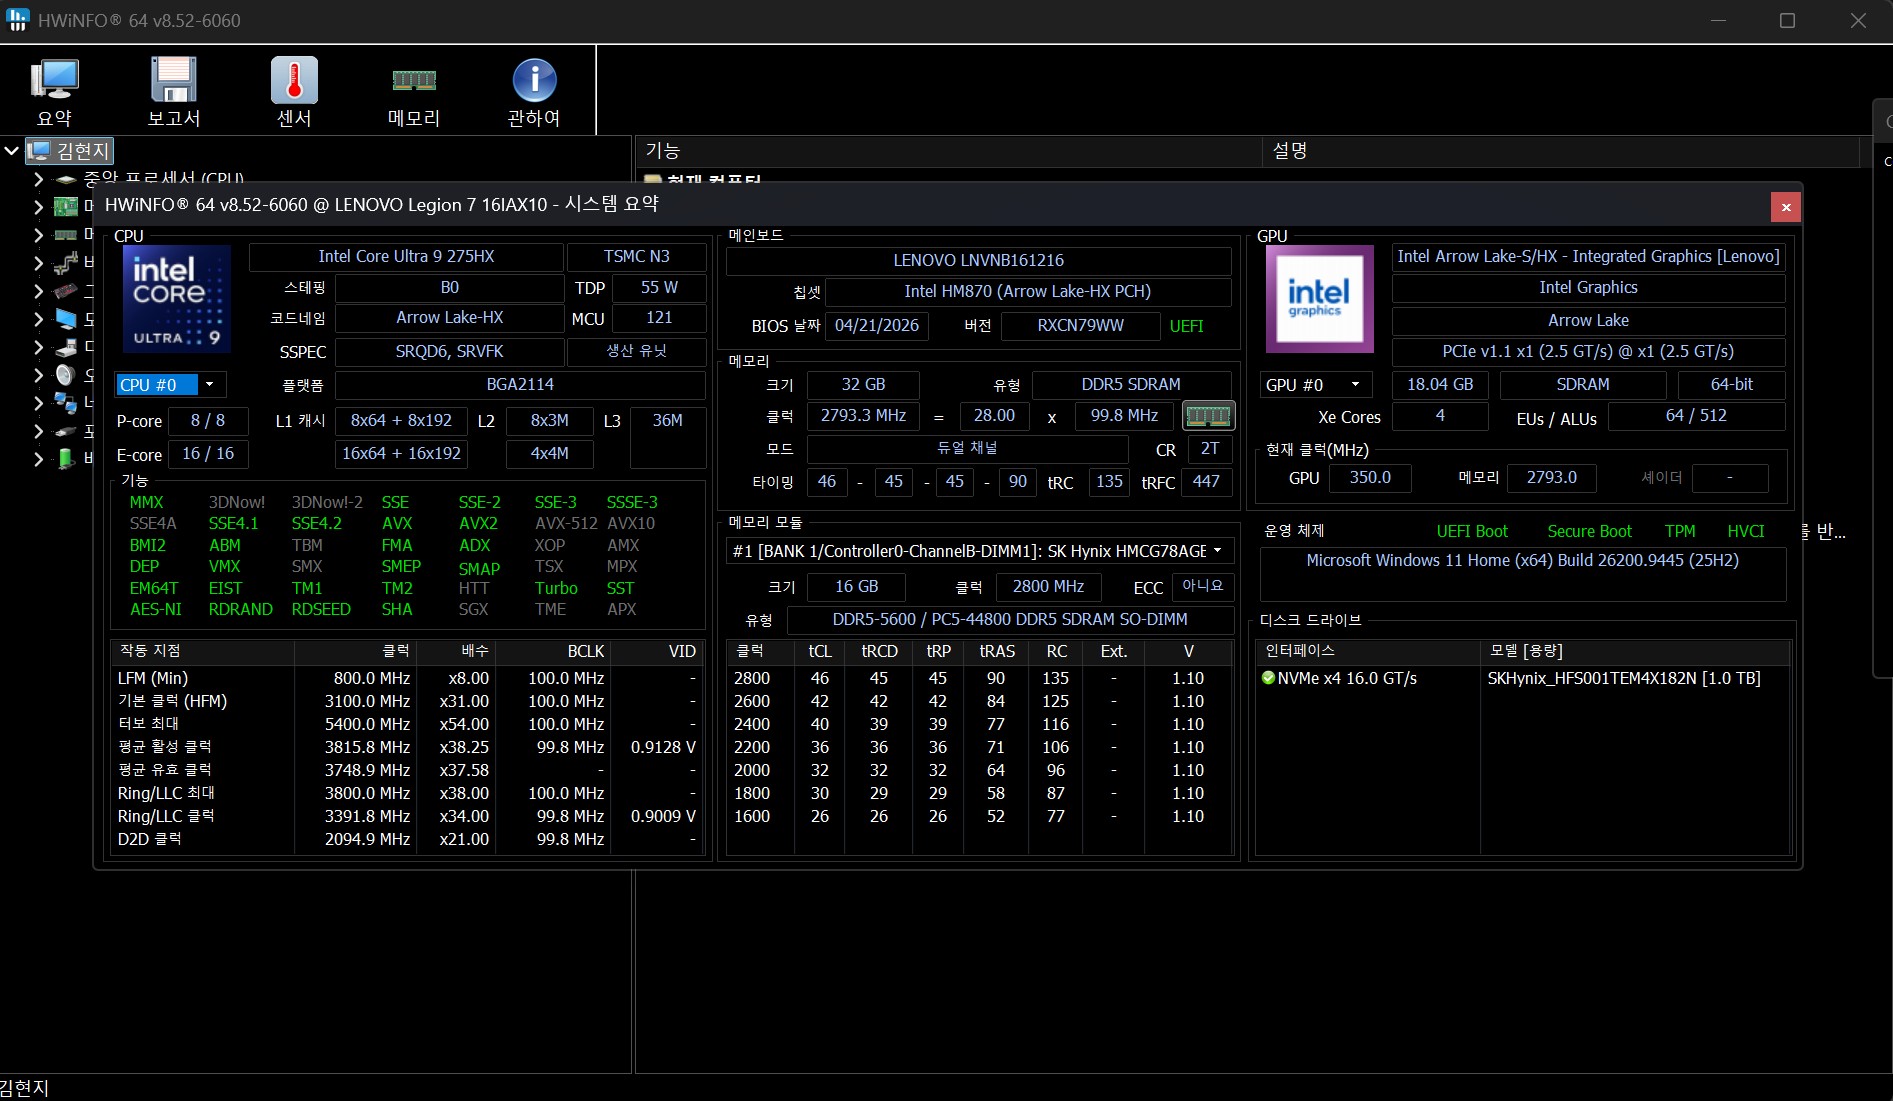Select the video card icon in tree
Image resolution: width=1893 pixels, height=1101 pixels.
pos(66,291)
